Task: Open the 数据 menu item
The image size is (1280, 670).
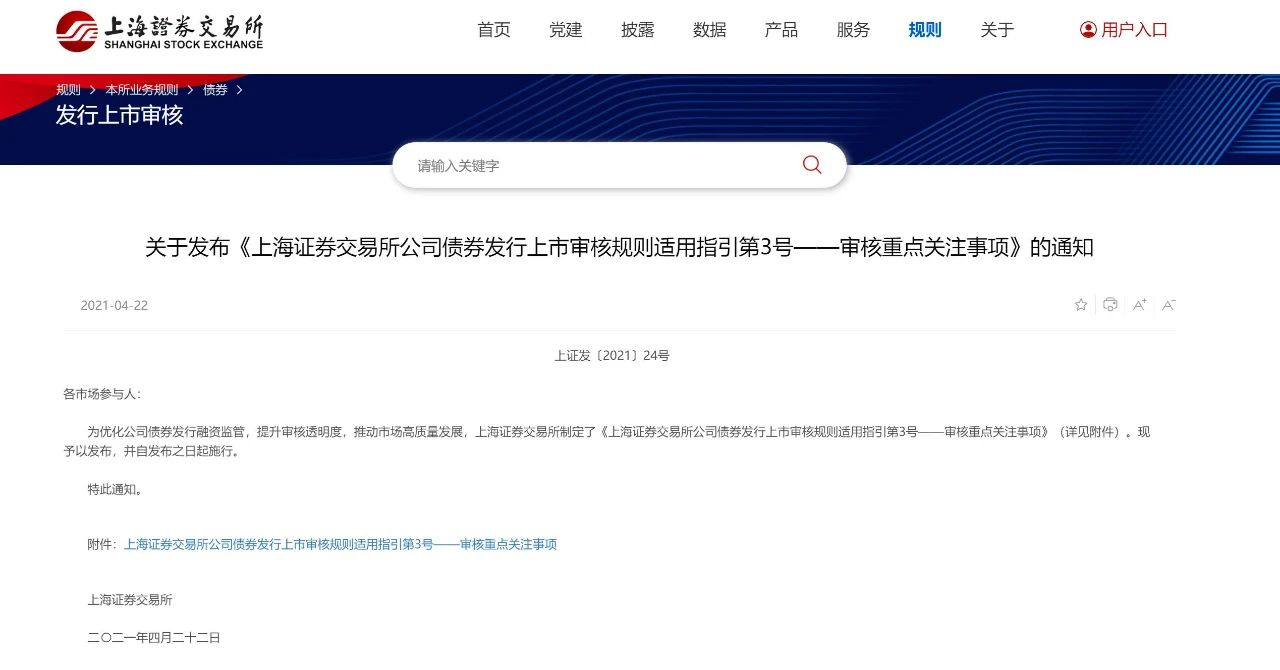Action: pos(710,30)
